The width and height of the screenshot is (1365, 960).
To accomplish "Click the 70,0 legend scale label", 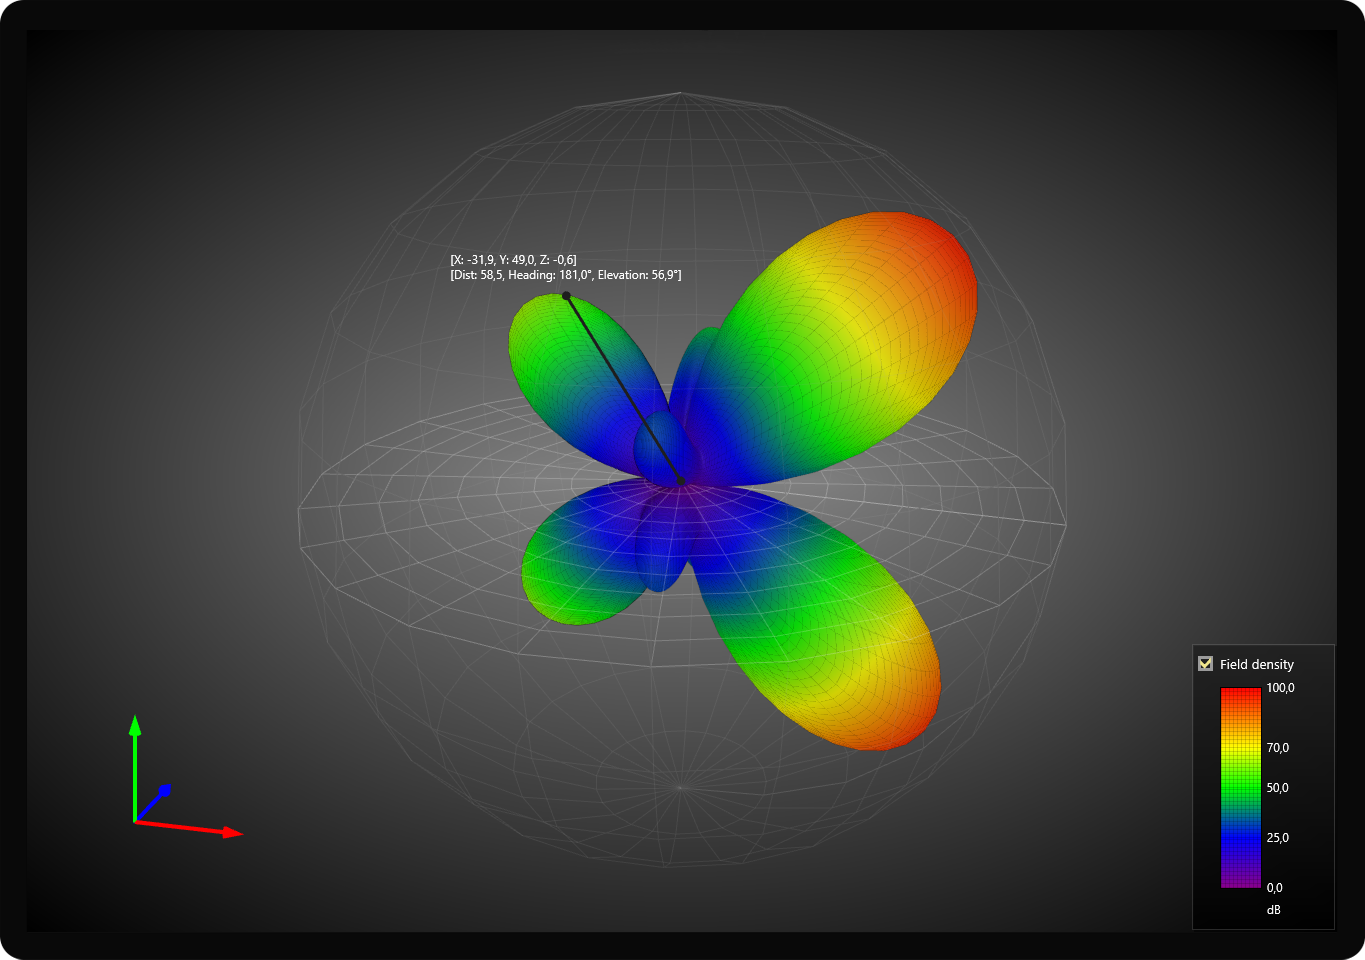I will click(x=1277, y=748).
